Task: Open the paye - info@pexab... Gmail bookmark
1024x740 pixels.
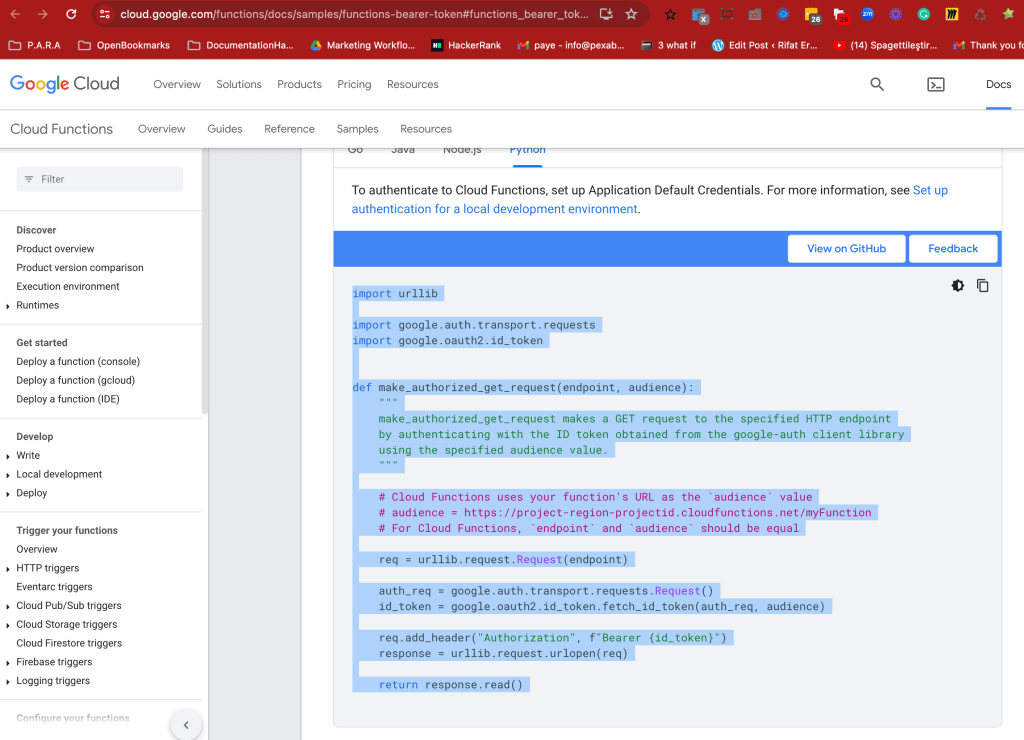Action: pyautogui.click(x=571, y=45)
